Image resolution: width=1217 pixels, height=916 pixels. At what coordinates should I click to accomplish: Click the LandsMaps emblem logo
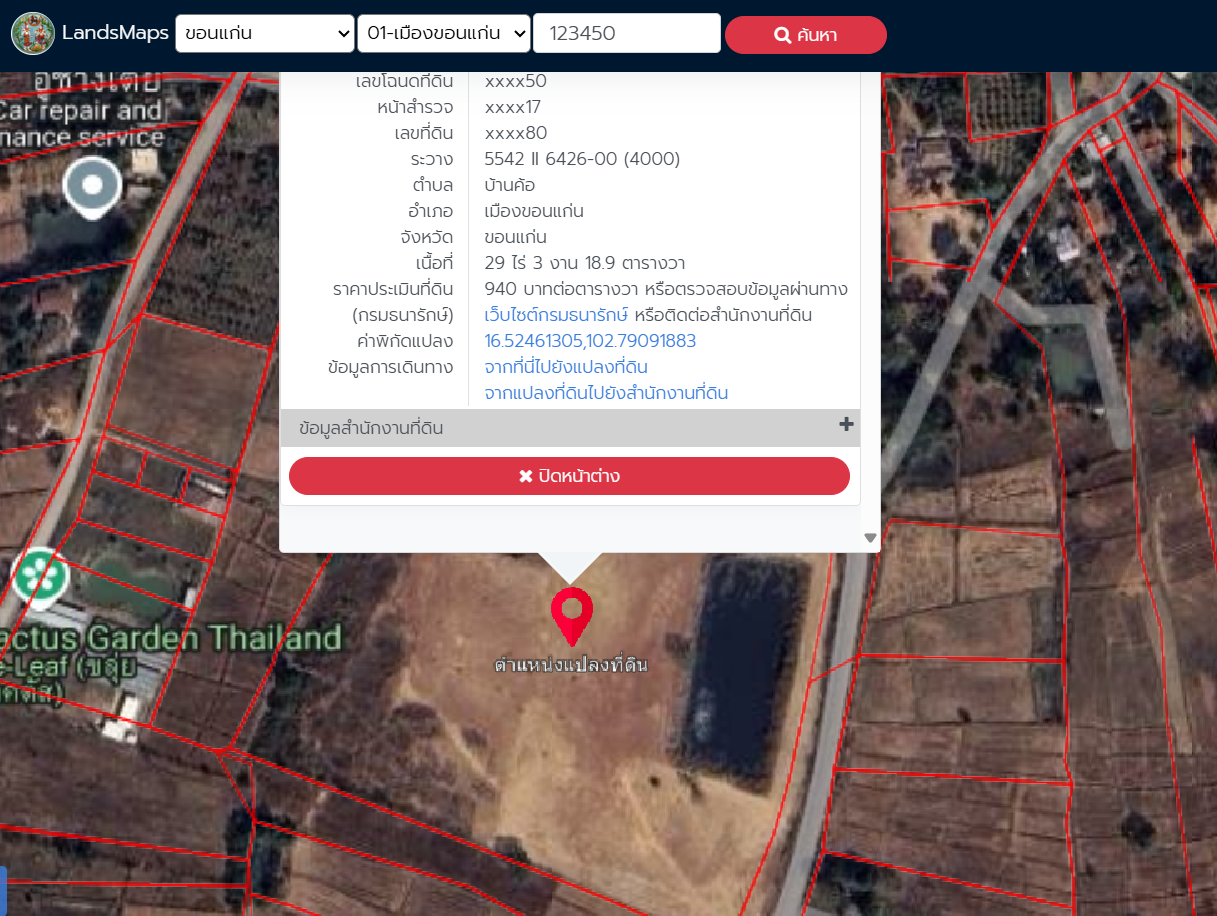click(33, 33)
